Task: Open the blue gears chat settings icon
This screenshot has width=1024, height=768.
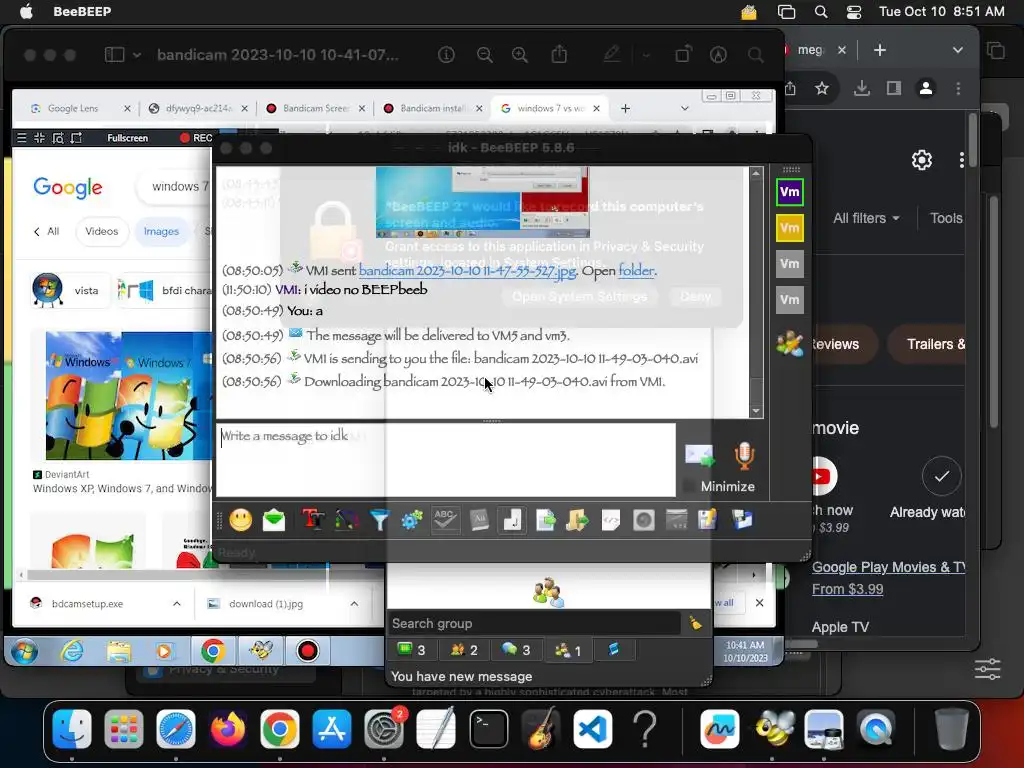Action: [x=412, y=520]
